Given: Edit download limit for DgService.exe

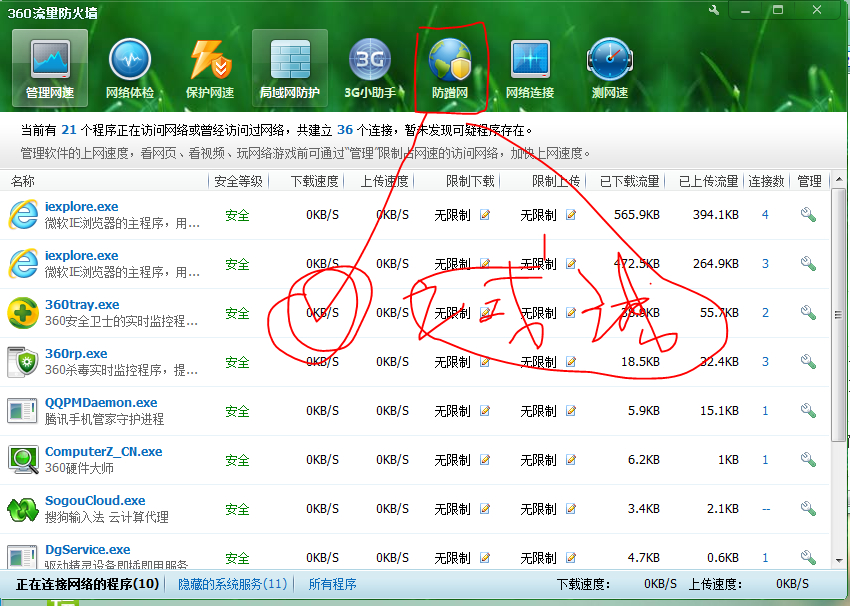Looking at the screenshot, I should [485, 557].
